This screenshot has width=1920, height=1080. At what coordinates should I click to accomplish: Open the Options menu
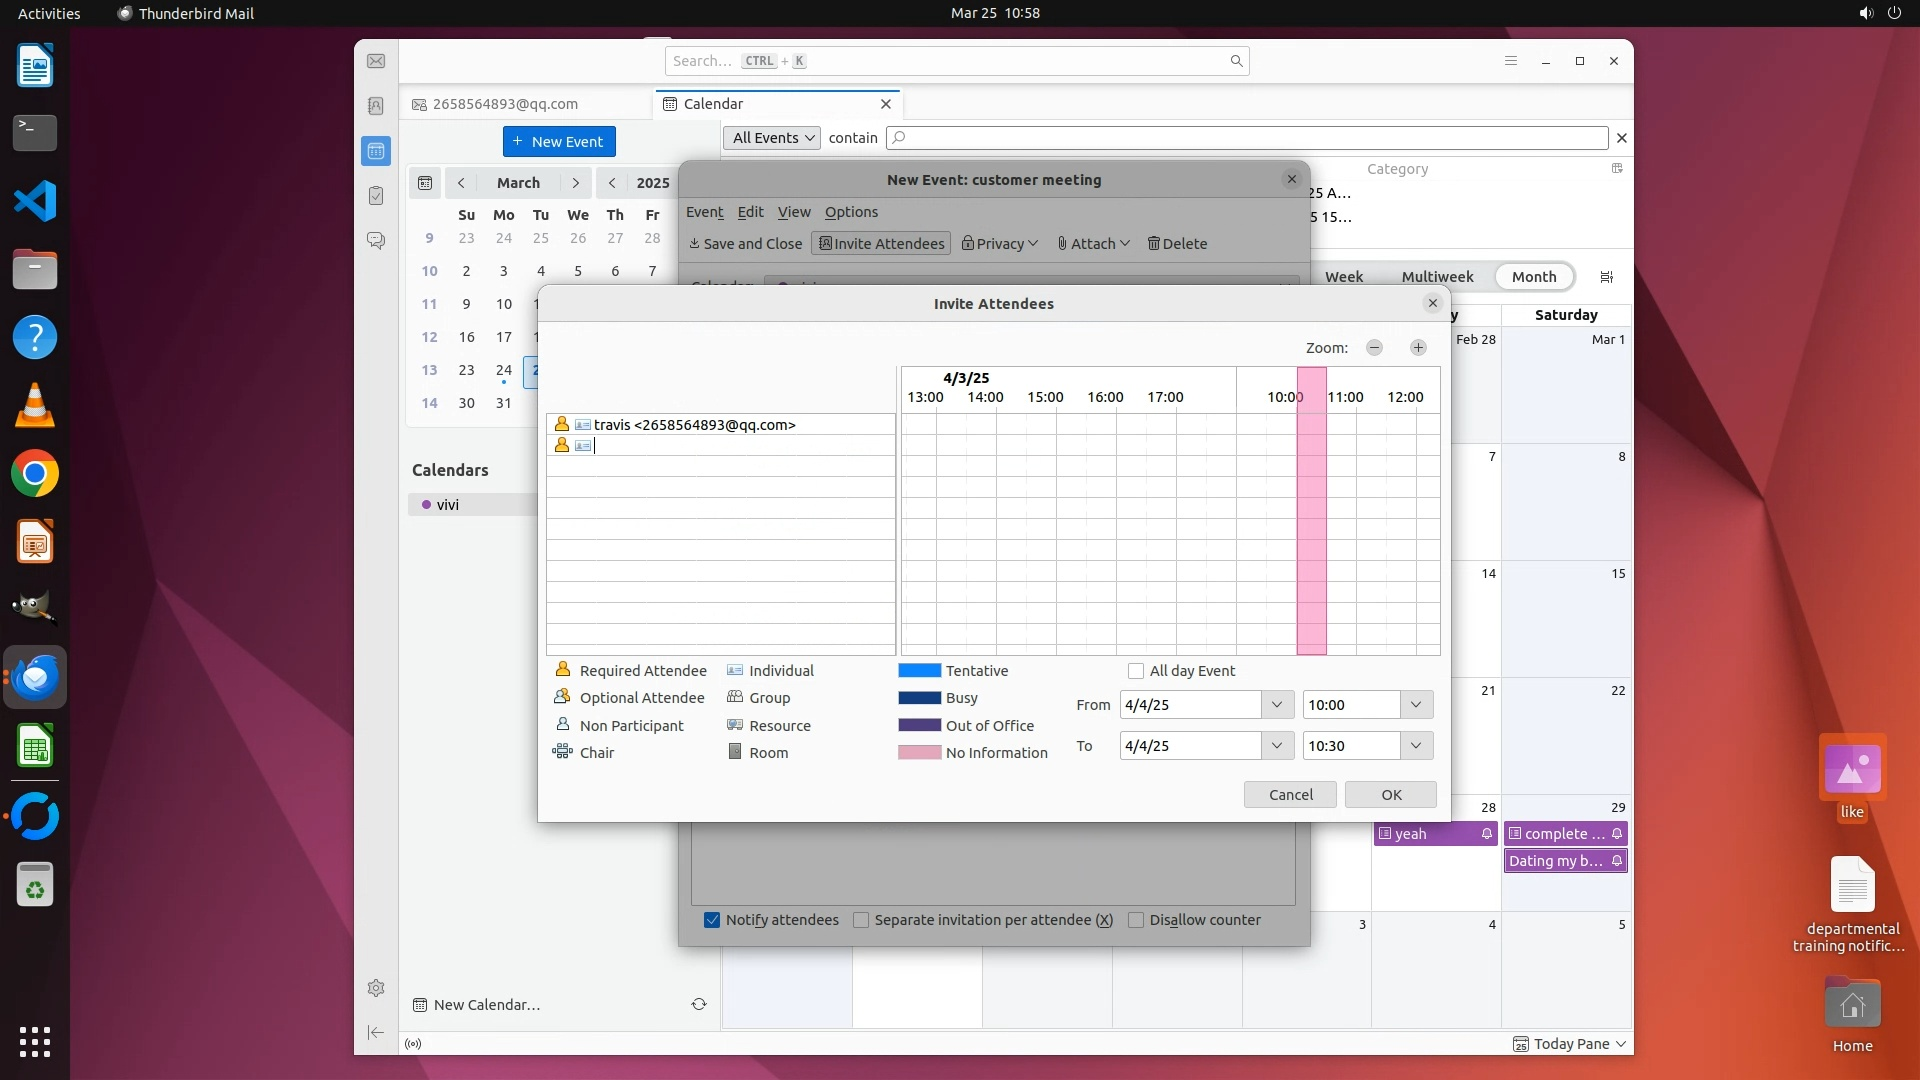click(851, 212)
